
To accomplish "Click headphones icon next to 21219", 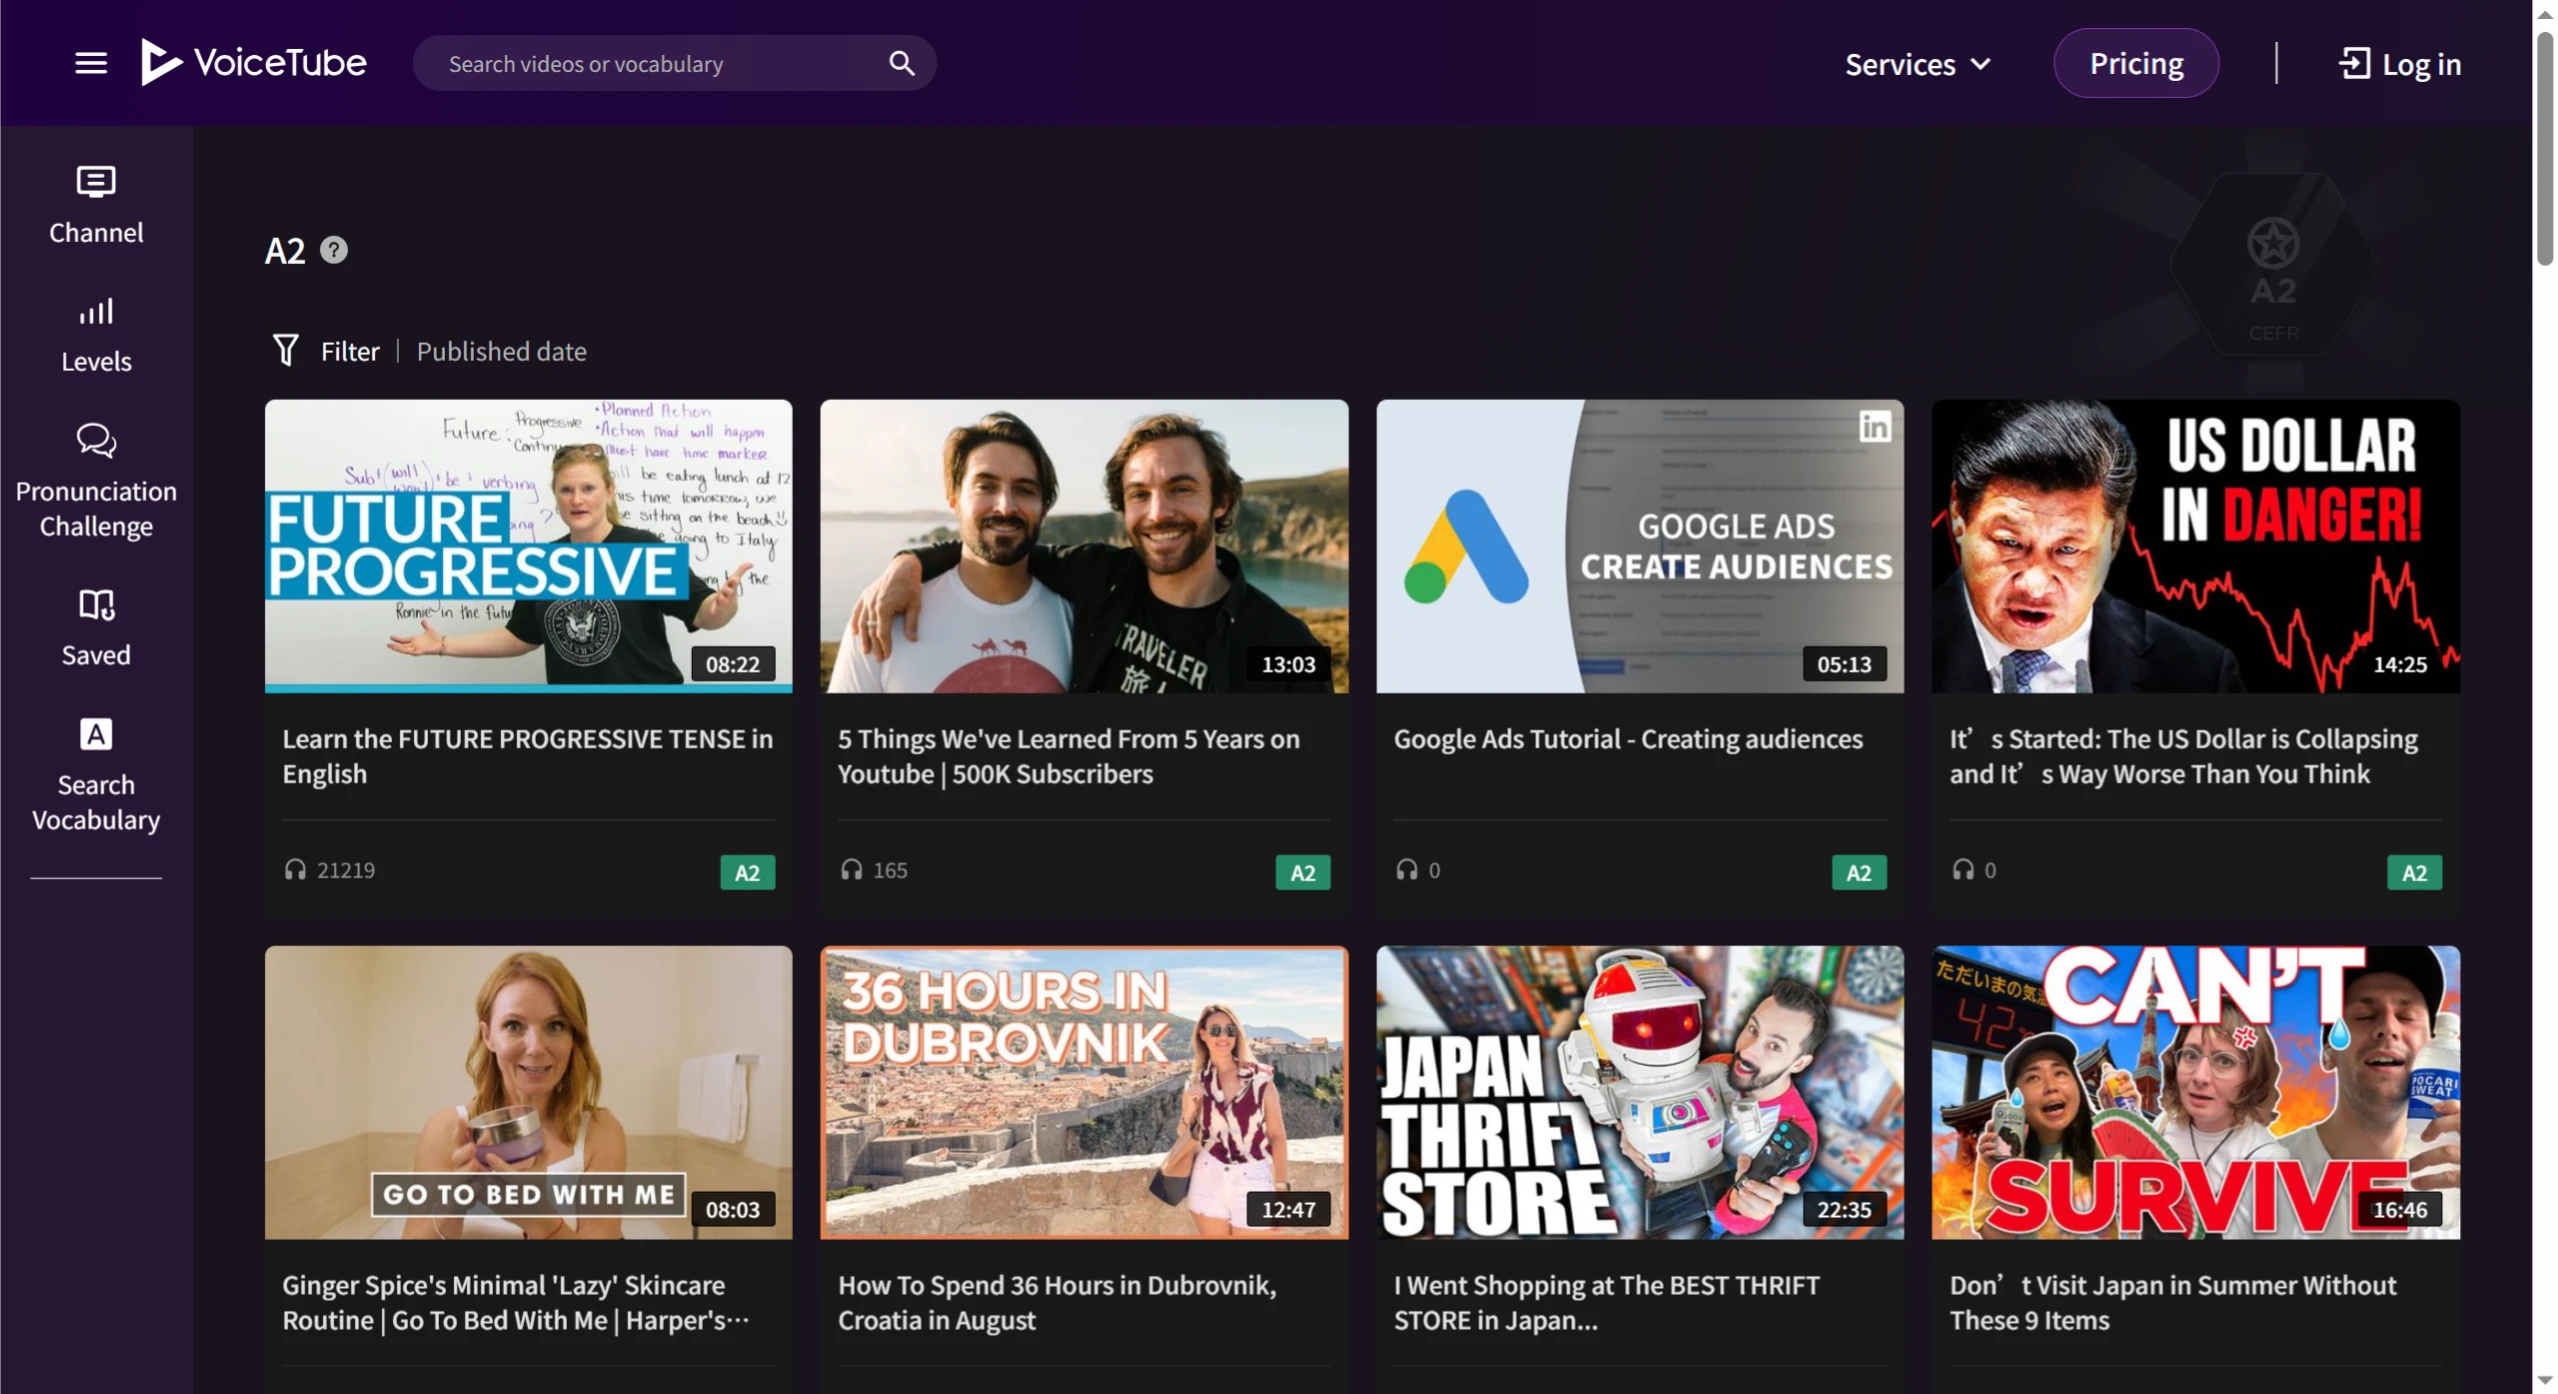I will (295, 869).
